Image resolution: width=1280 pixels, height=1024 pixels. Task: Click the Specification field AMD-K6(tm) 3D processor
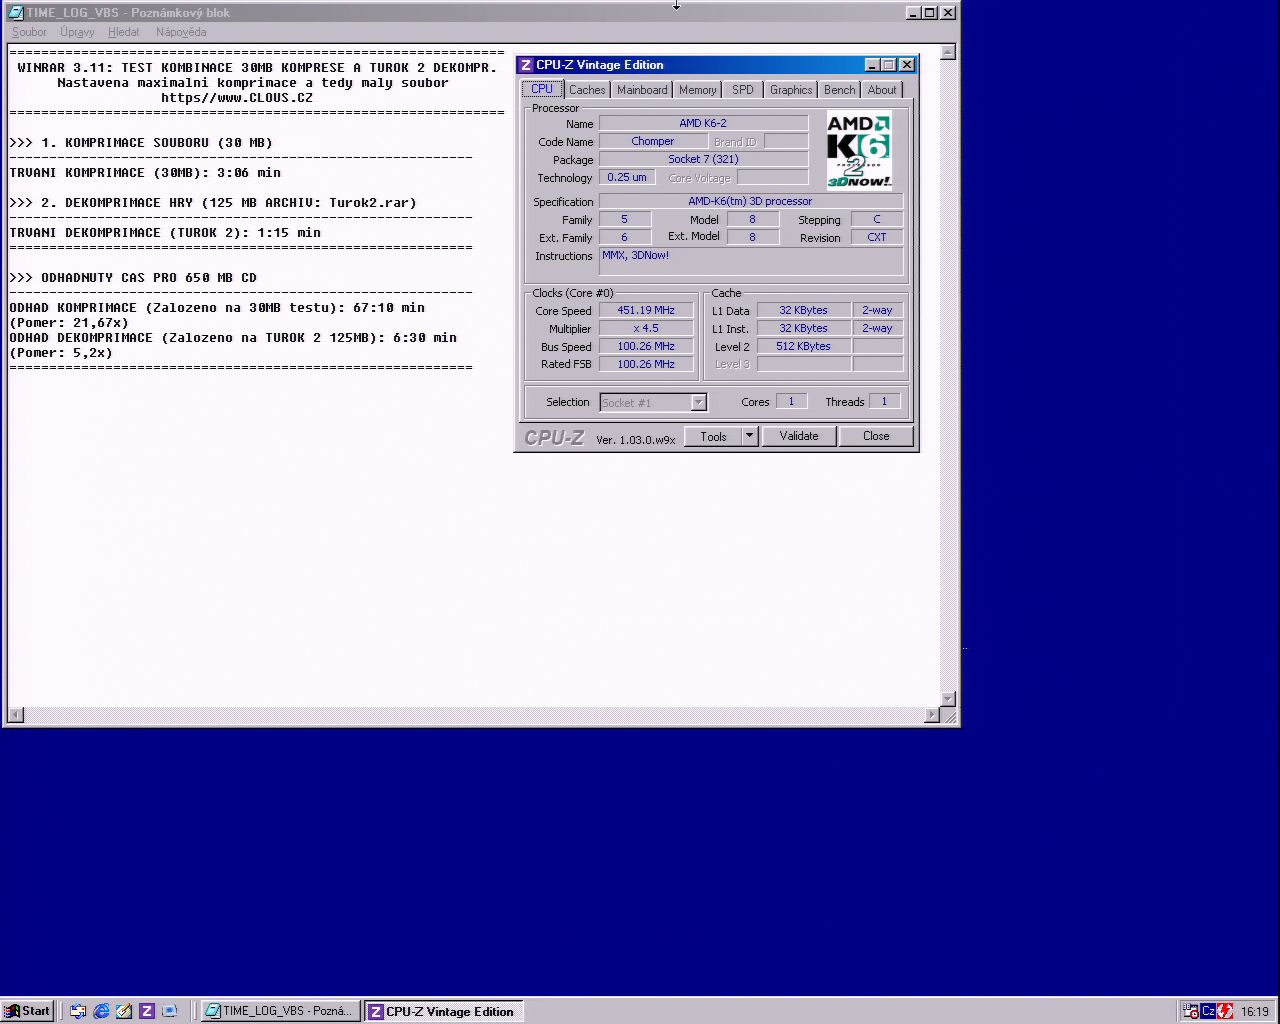[x=751, y=201]
